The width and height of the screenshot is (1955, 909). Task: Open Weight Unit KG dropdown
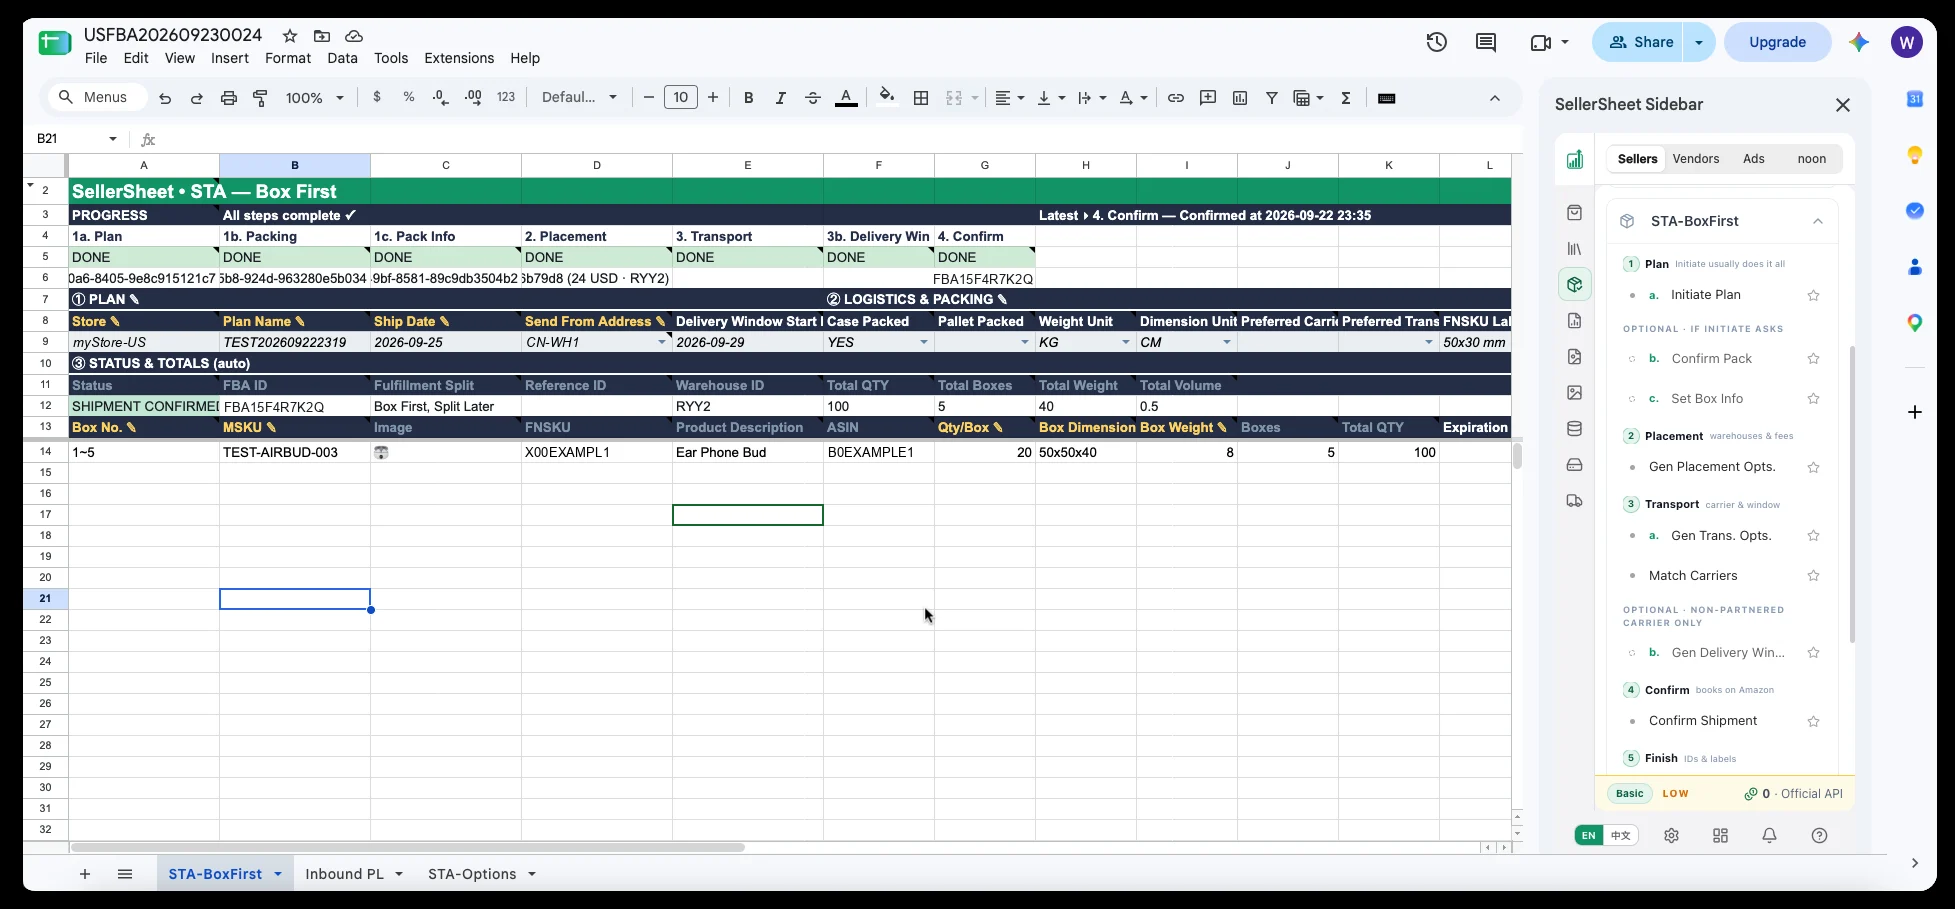pyautogui.click(x=1126, y=342)
